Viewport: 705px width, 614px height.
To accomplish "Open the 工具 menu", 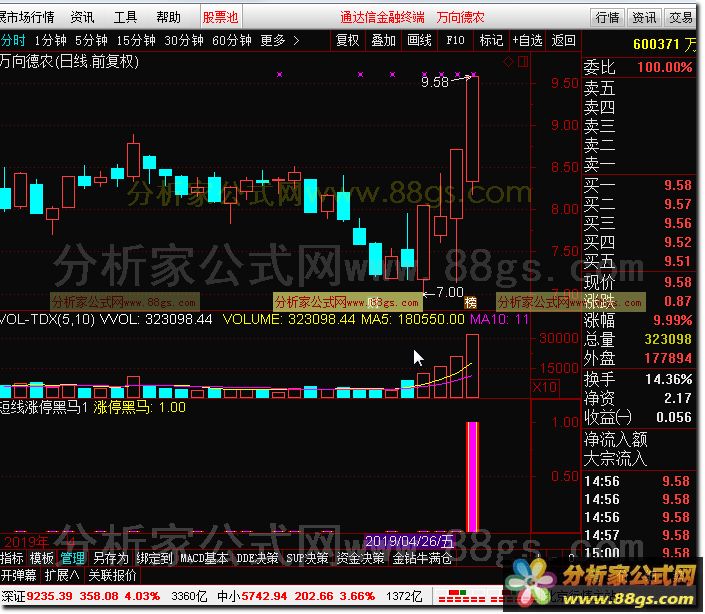I will pyautogui.click(x=125, y=18).
